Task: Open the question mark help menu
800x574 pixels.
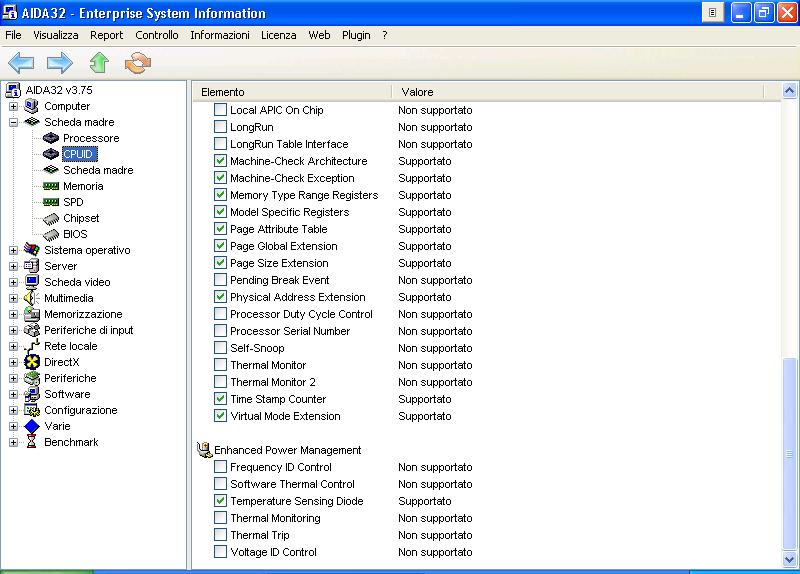Action: 385,35
